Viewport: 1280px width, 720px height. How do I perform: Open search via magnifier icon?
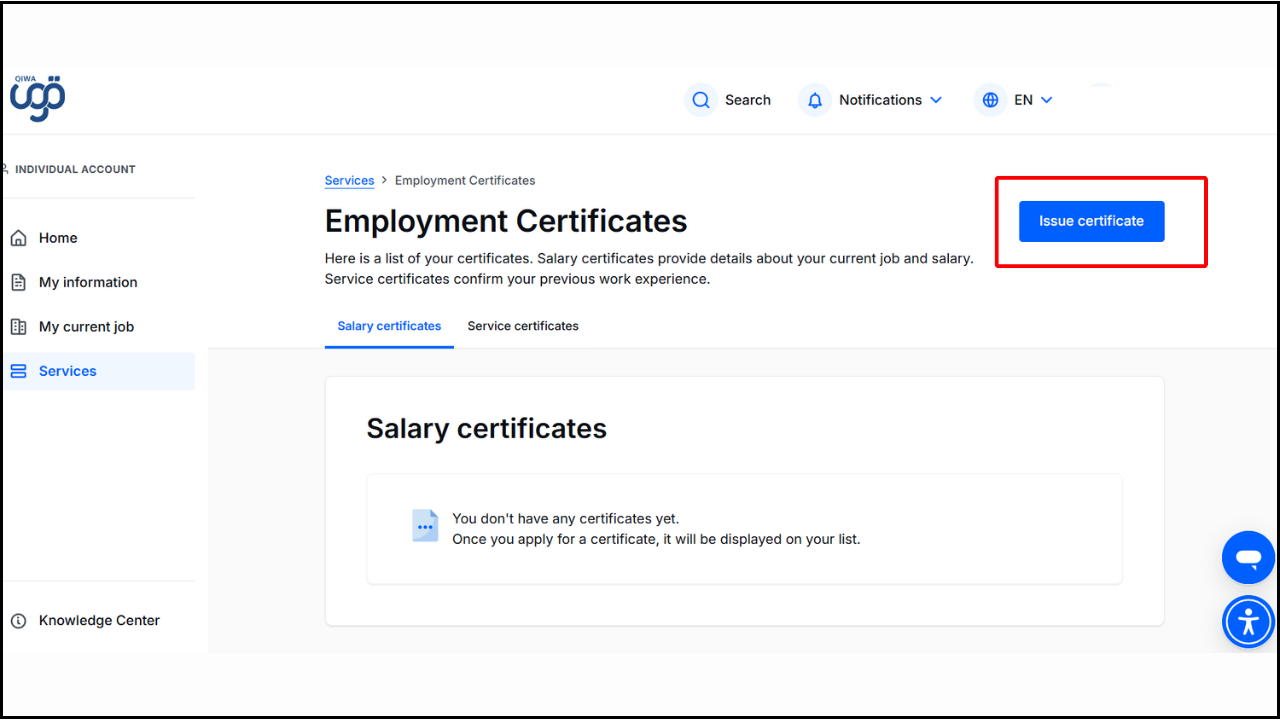(x=701, y=100)
